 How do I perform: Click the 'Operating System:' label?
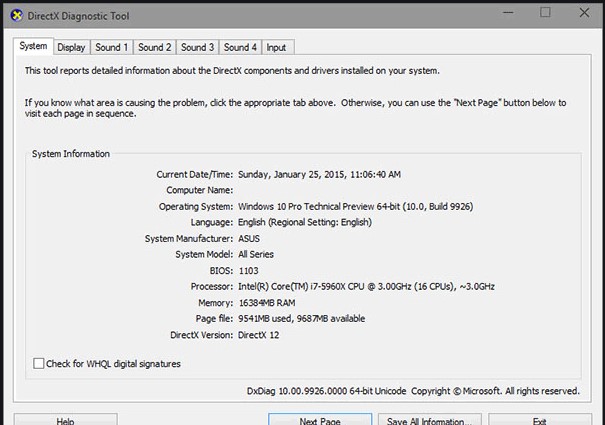coord(196,207)
